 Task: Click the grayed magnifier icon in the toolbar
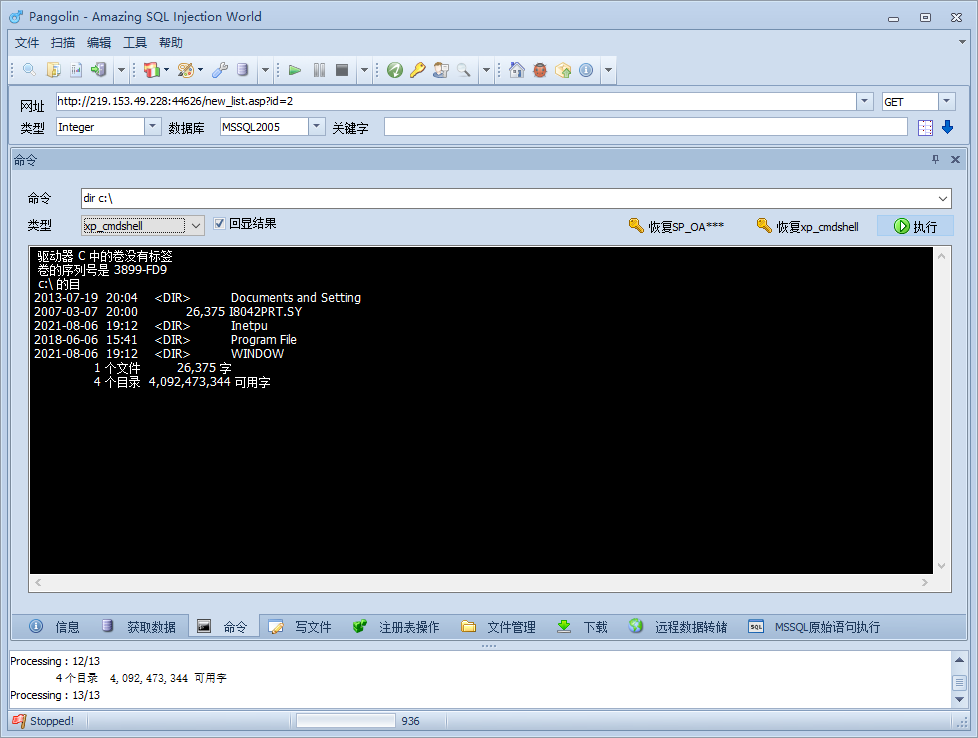click(463, 70)
